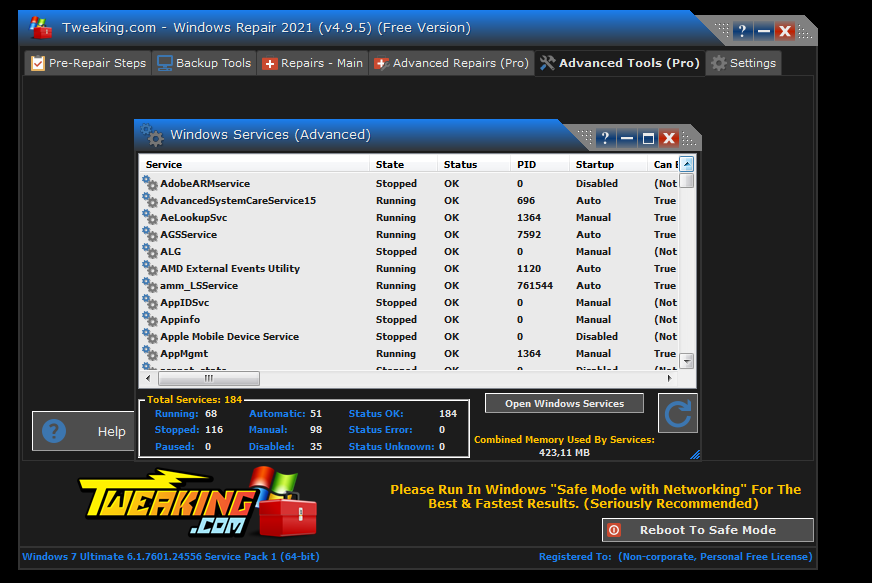Click Reboot To Safe Mode button

click(x=707, y=530)
